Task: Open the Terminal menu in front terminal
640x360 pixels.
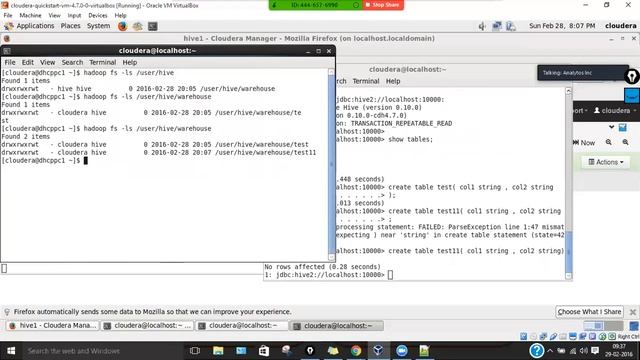Action: pos(102,62)
